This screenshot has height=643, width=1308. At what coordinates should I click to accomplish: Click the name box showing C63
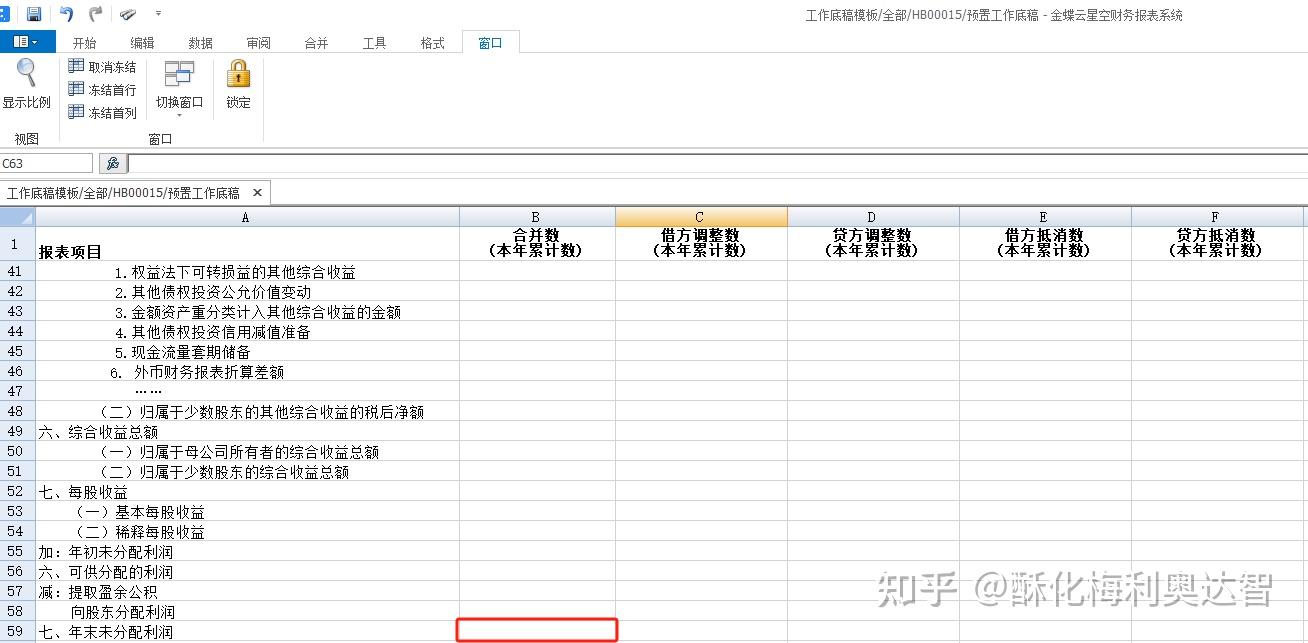coord(45,162)
